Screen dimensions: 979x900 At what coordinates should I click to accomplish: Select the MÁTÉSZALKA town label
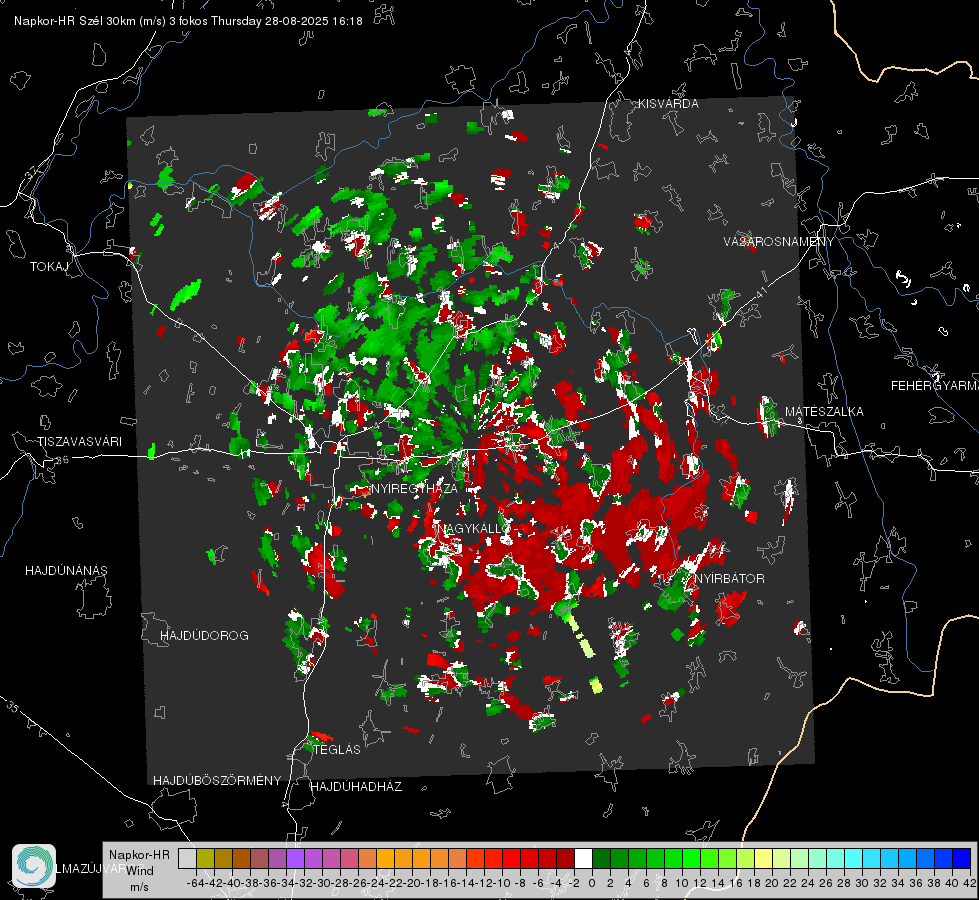point(824,412)
